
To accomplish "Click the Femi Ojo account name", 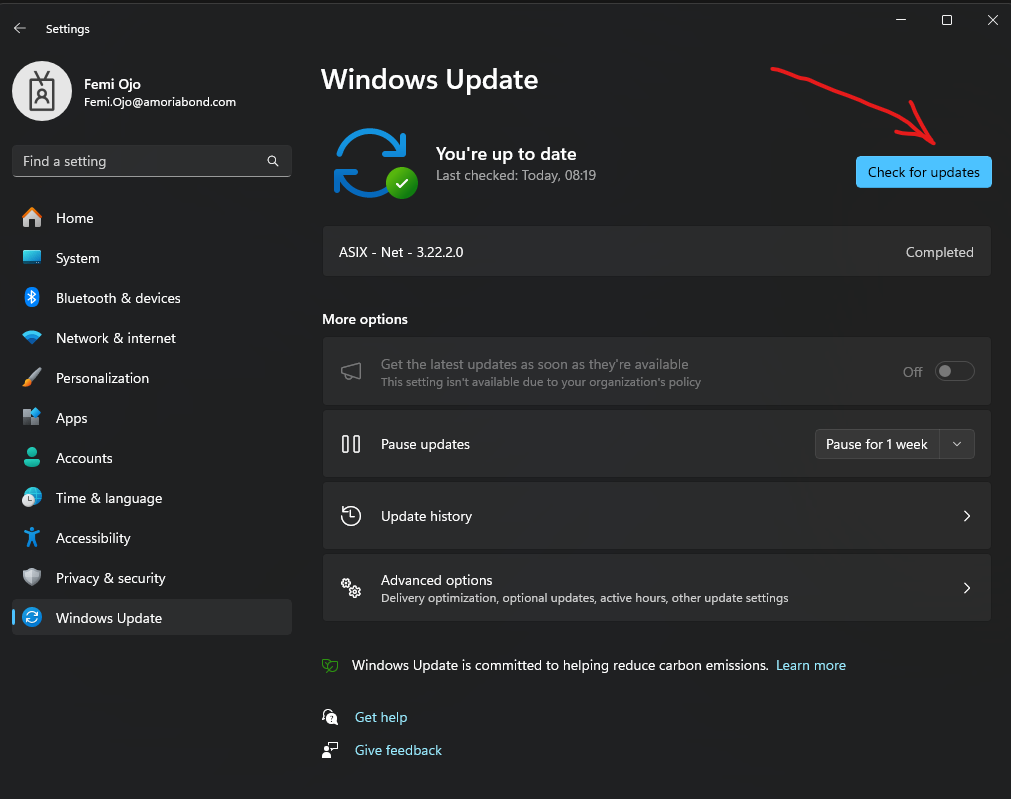I will (112, 84).
